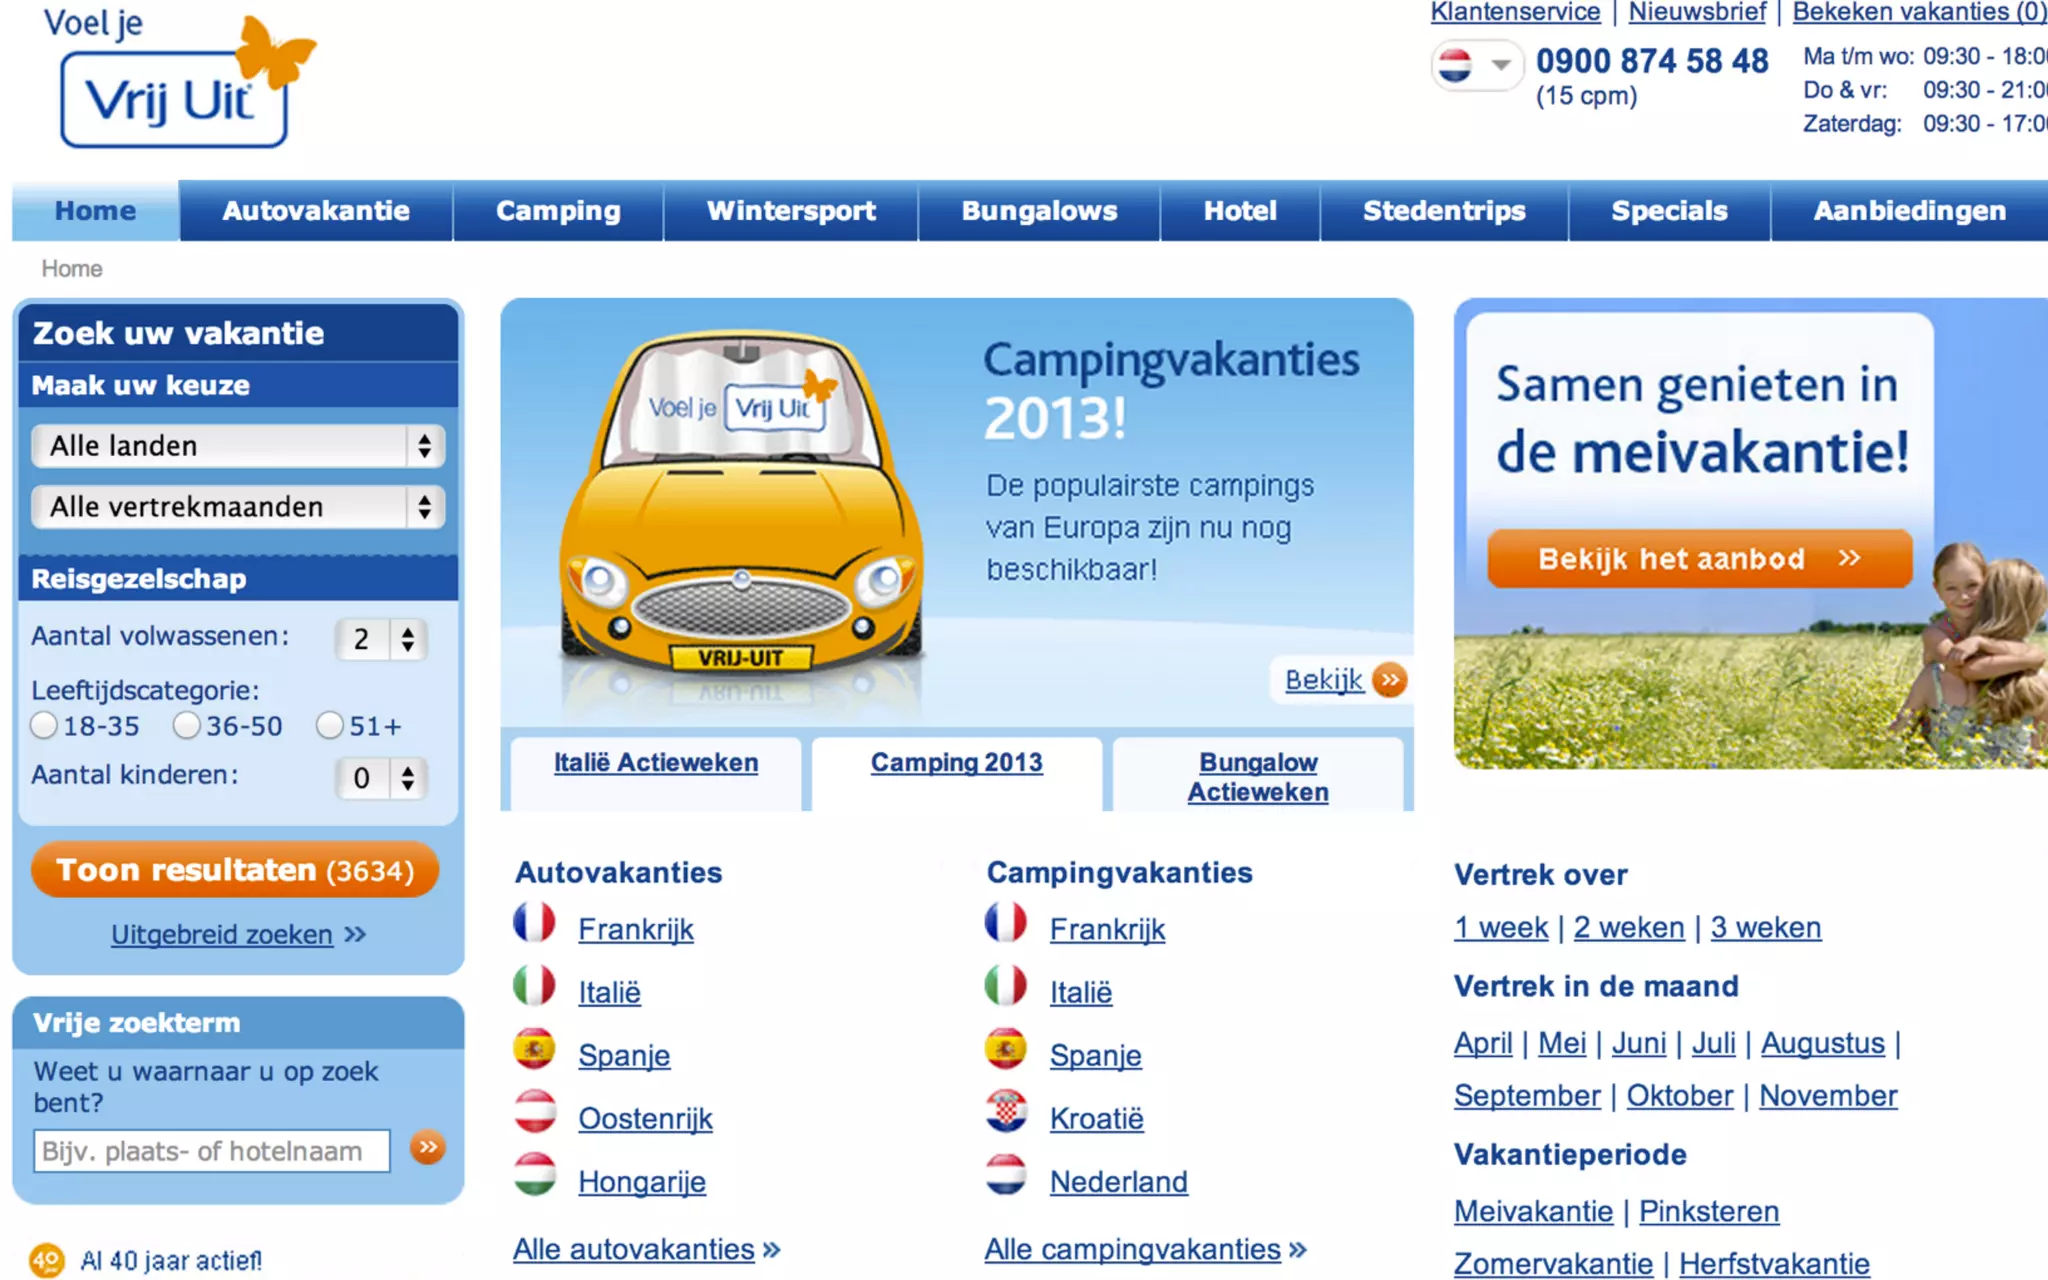Click the Hungarian flag icon
2048x1280 pixels.
tap(534, 1175)
